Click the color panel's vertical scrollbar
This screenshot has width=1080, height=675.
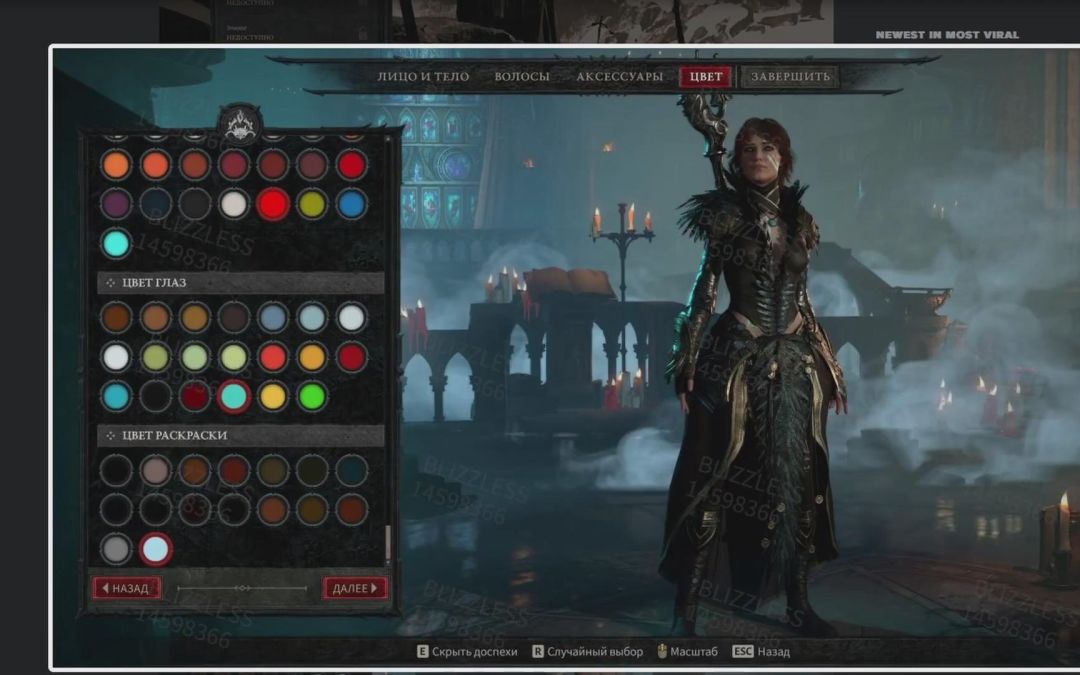coord(388,543)
